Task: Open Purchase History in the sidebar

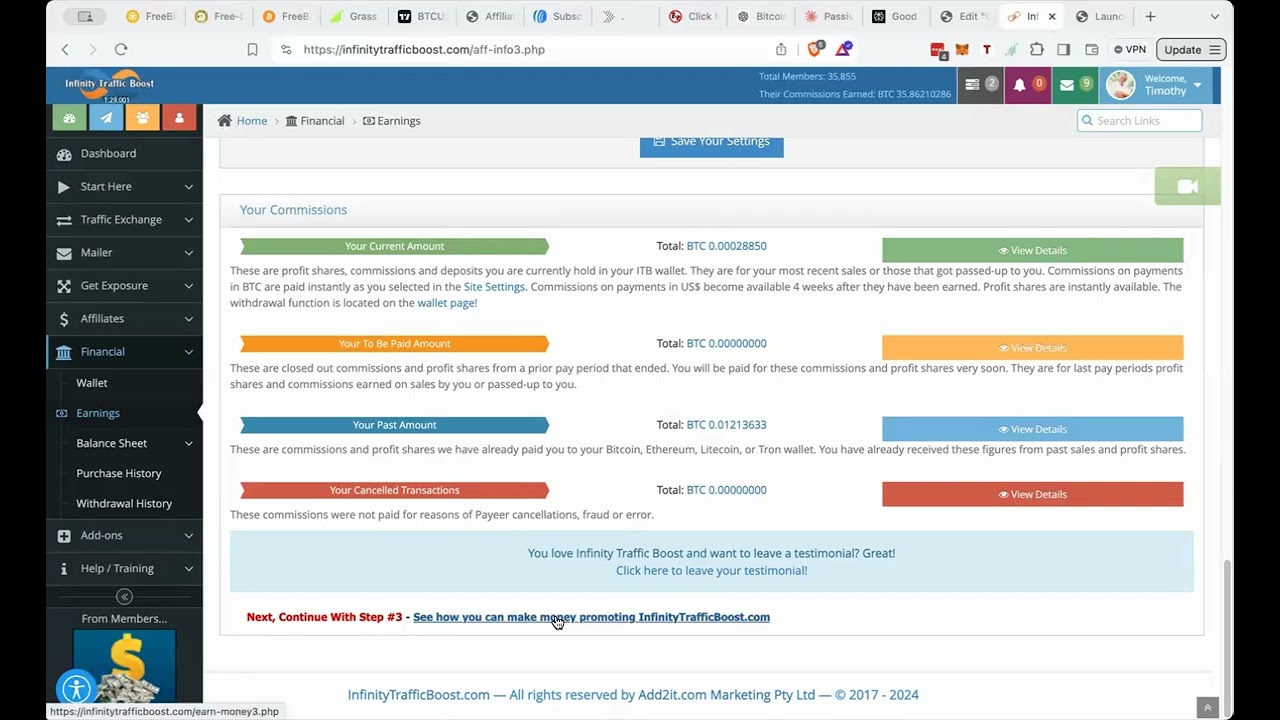Action: coord(119,473)
